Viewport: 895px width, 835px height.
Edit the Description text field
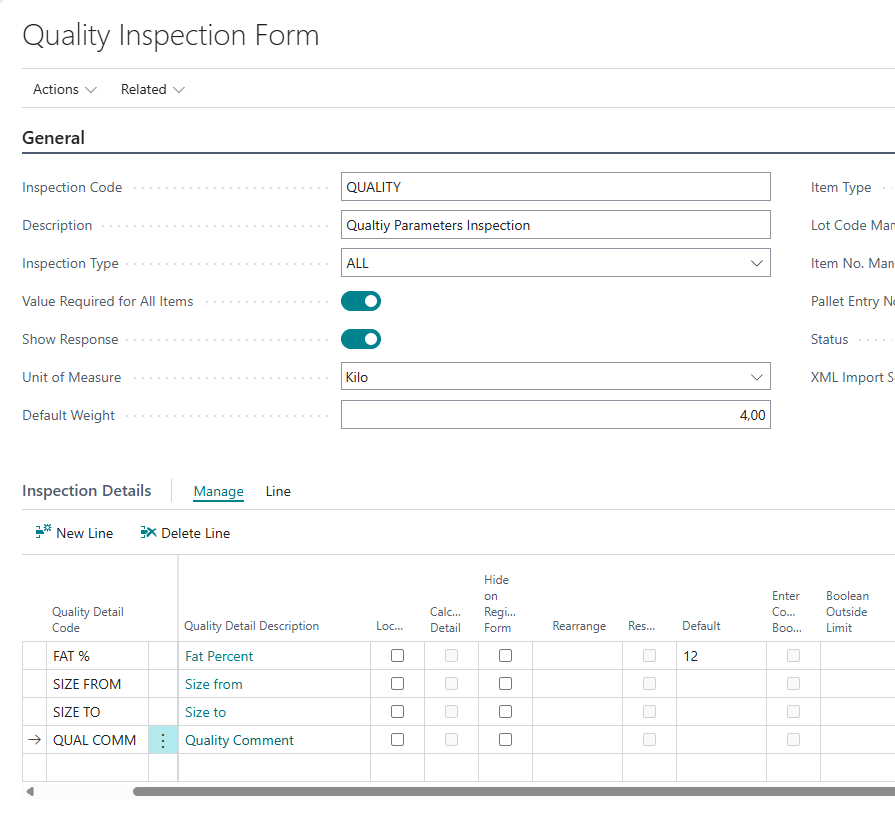pos(555,225)
